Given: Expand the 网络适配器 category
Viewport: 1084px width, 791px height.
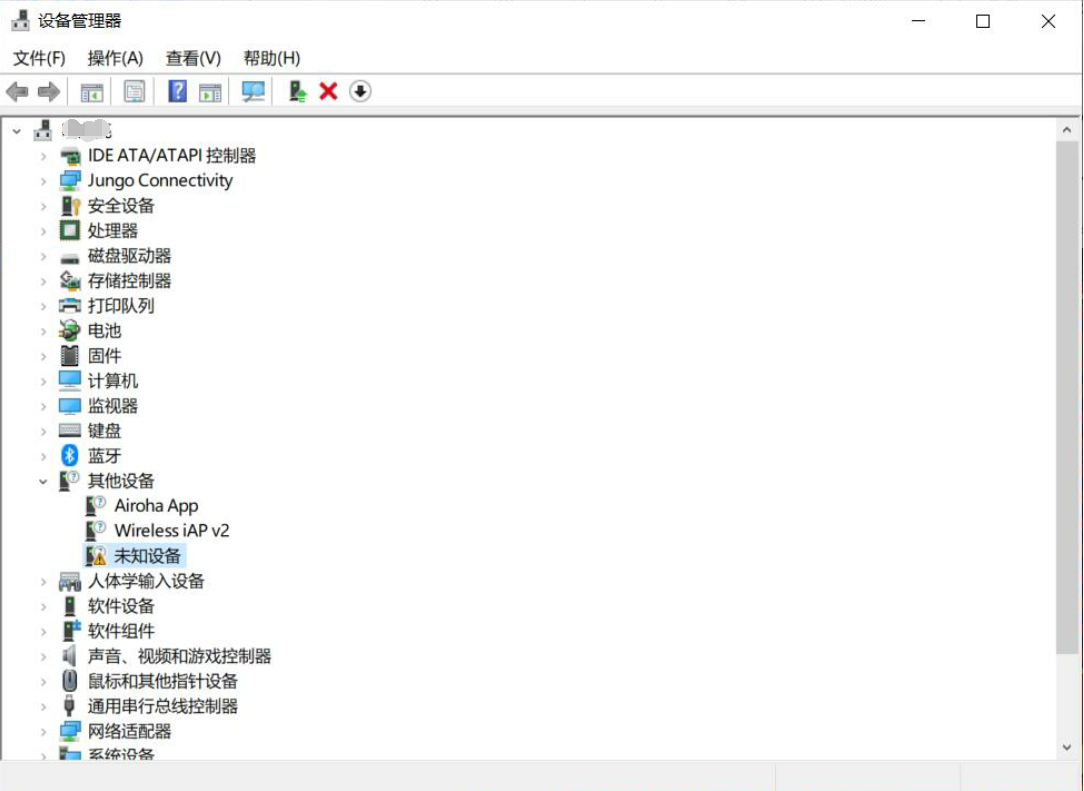Looking at the screenshot, I should (x=43, y=732).
